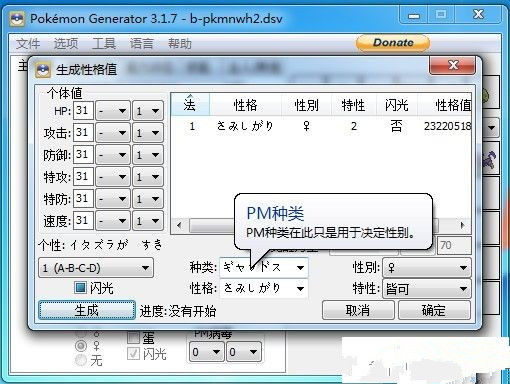The image size is (510, 384).
Task: Sort by the 性別 column header
Action: (x=306, y=105)
